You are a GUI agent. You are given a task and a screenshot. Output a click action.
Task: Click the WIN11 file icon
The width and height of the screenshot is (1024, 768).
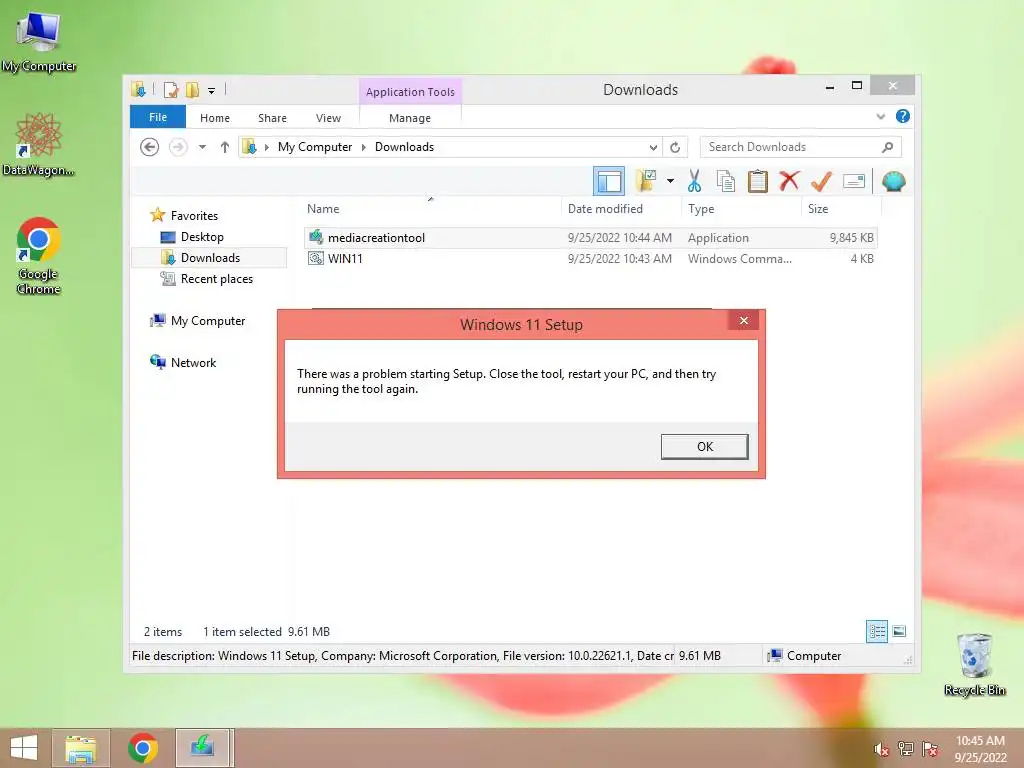pos(315,259)
